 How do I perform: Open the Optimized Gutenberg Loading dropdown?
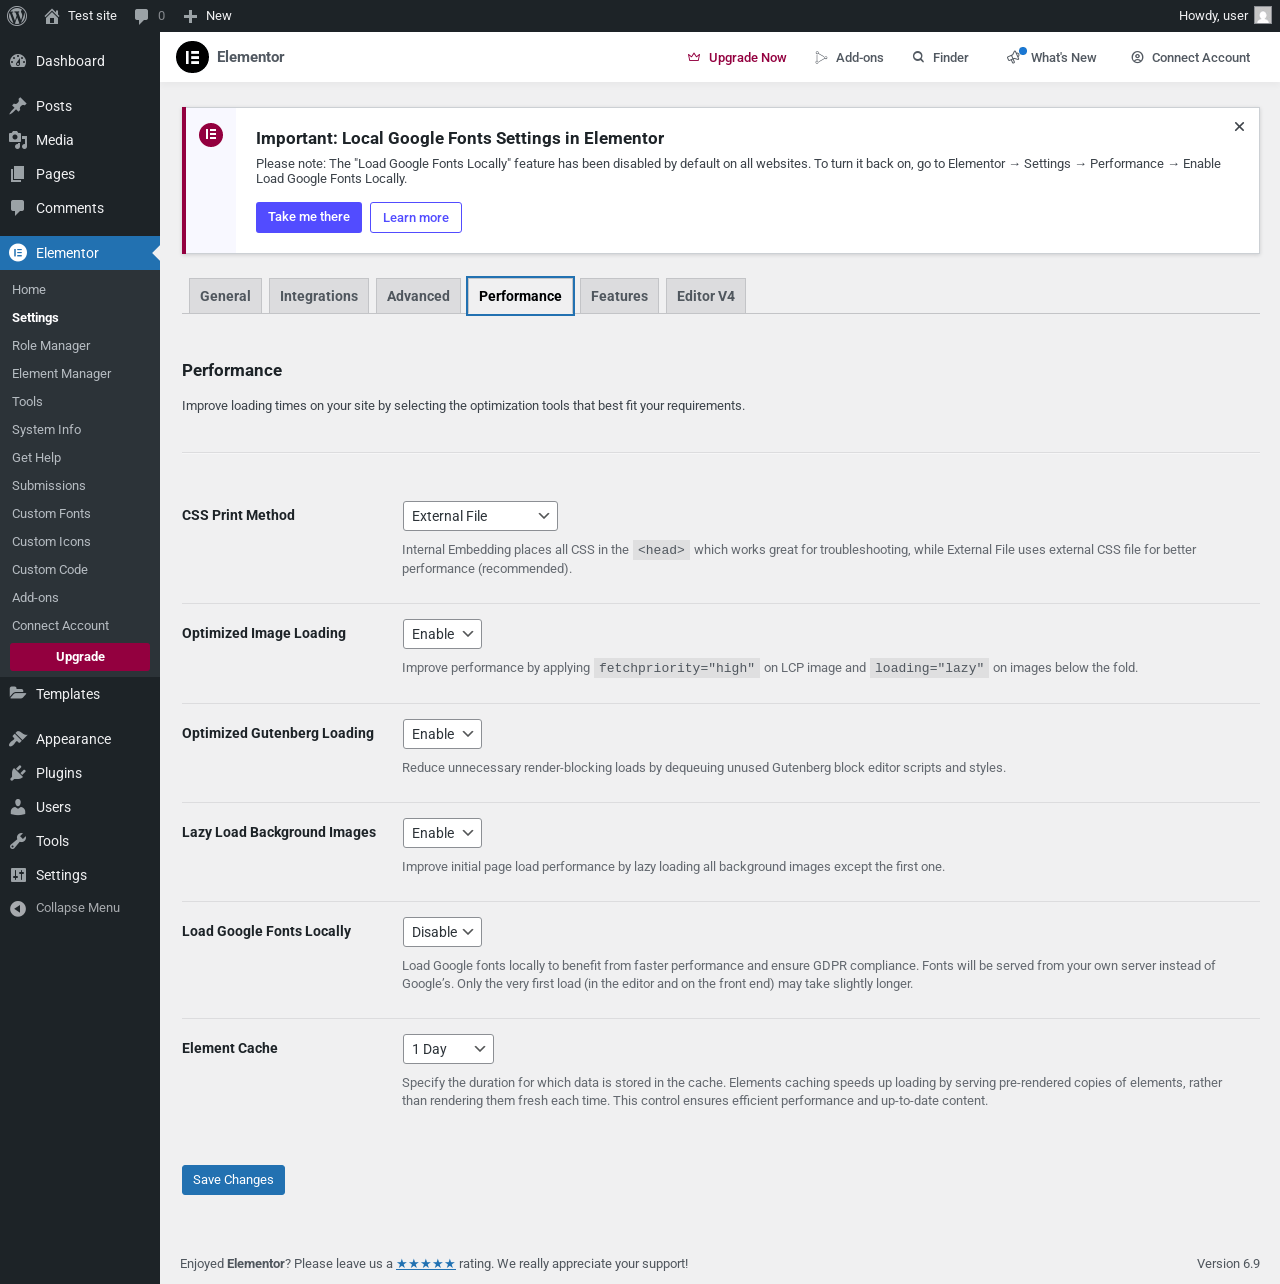tap(442, 734)
